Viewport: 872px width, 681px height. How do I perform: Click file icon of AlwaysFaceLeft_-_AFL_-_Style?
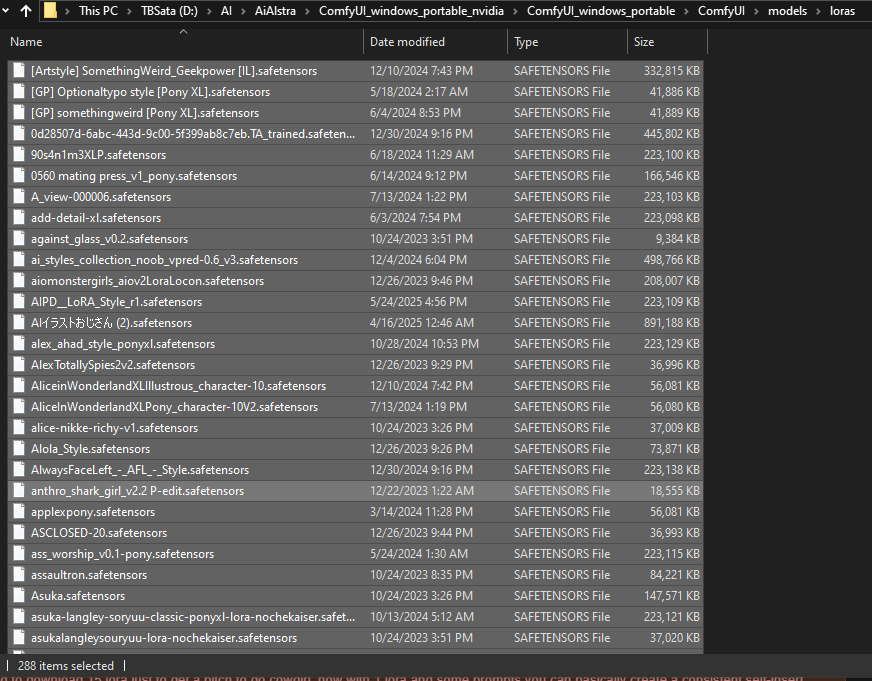(x=19, y=470)
